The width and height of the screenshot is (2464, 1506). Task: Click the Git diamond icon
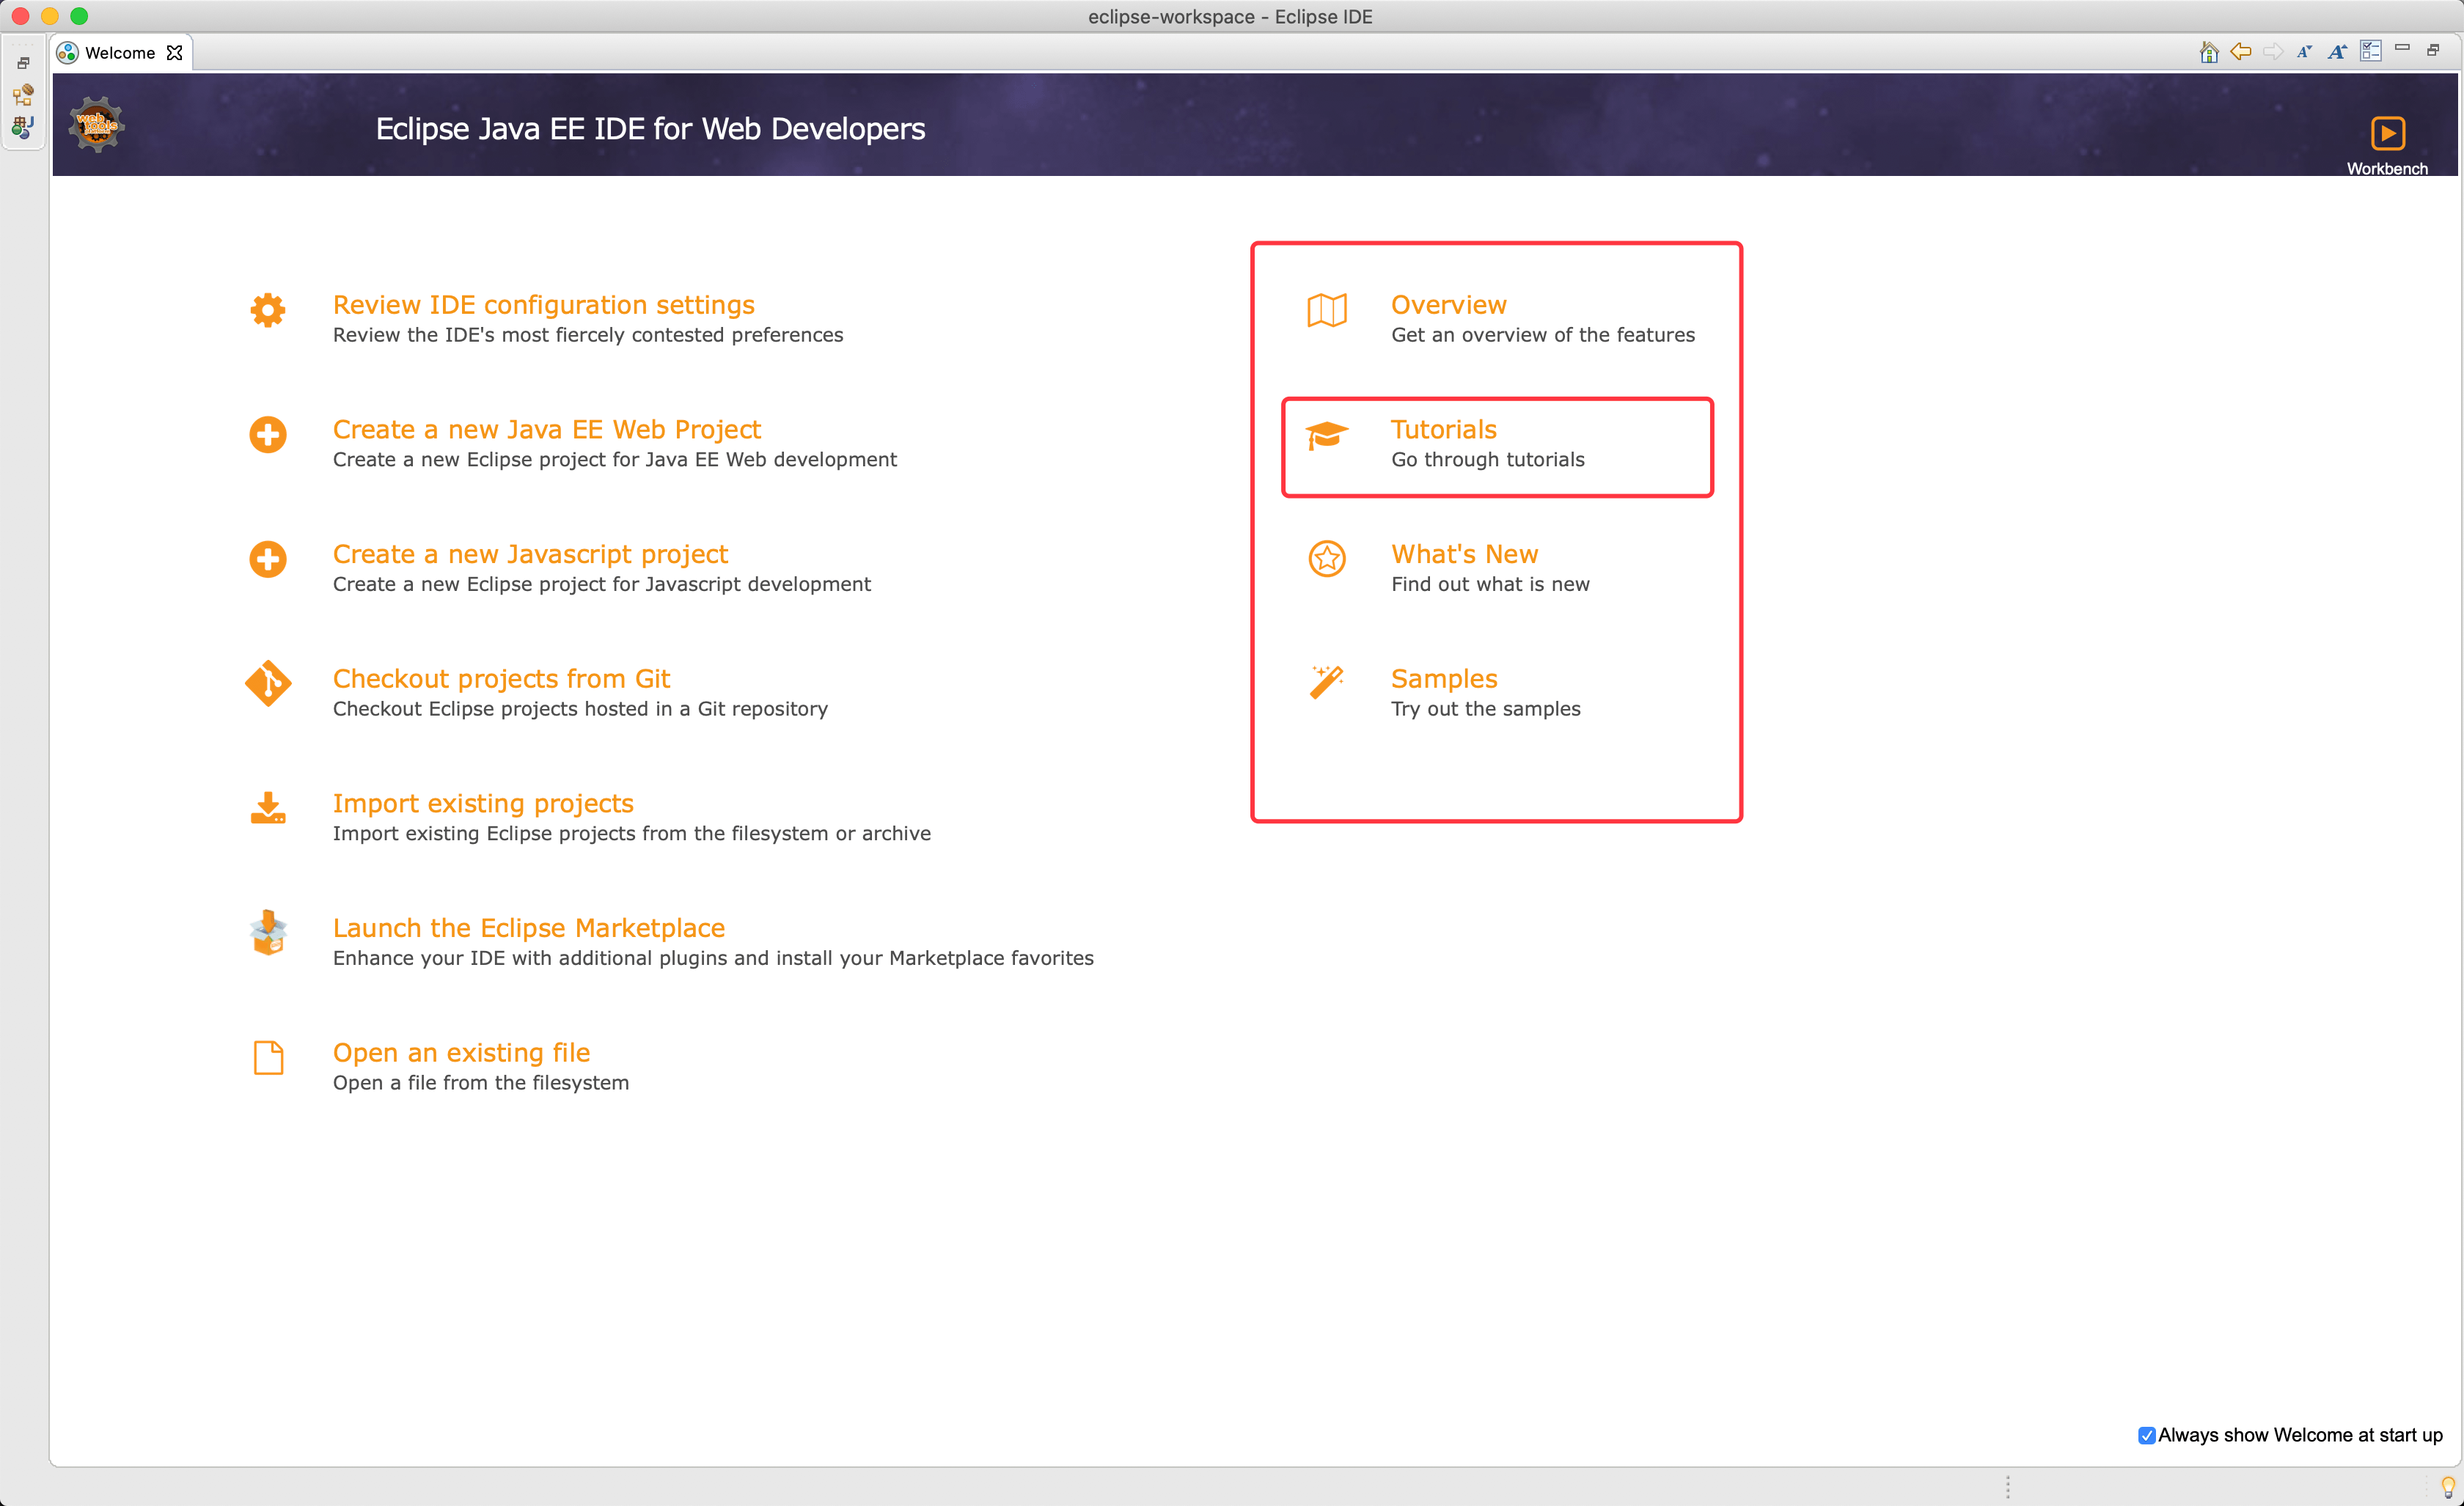tap(268, 683)
